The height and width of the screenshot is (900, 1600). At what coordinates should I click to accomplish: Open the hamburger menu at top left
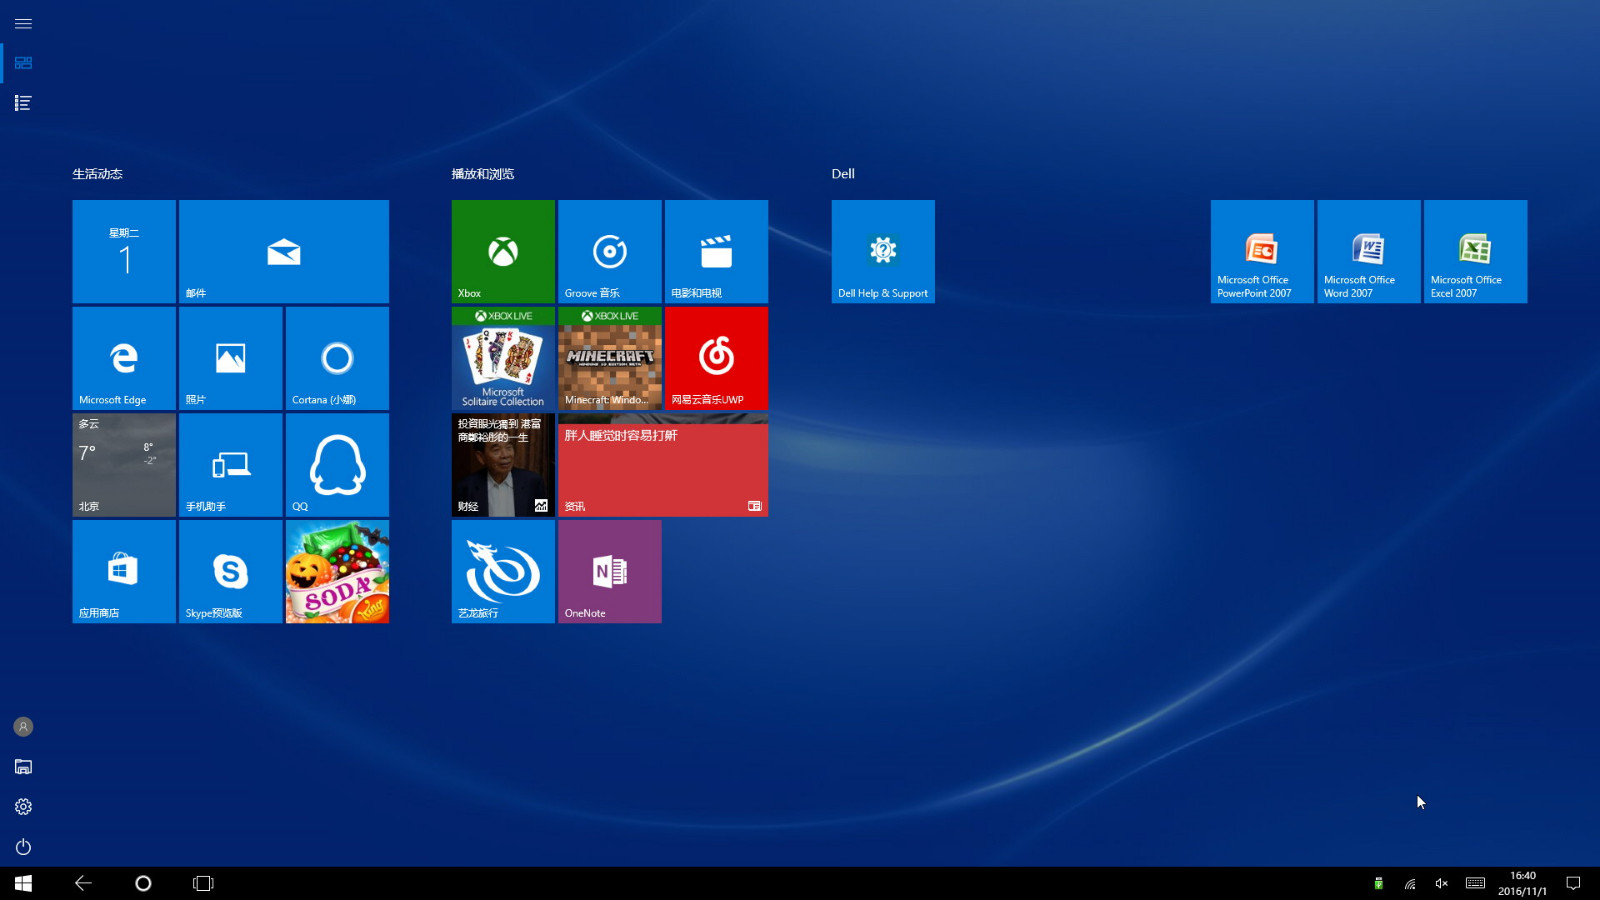[23, 23]
